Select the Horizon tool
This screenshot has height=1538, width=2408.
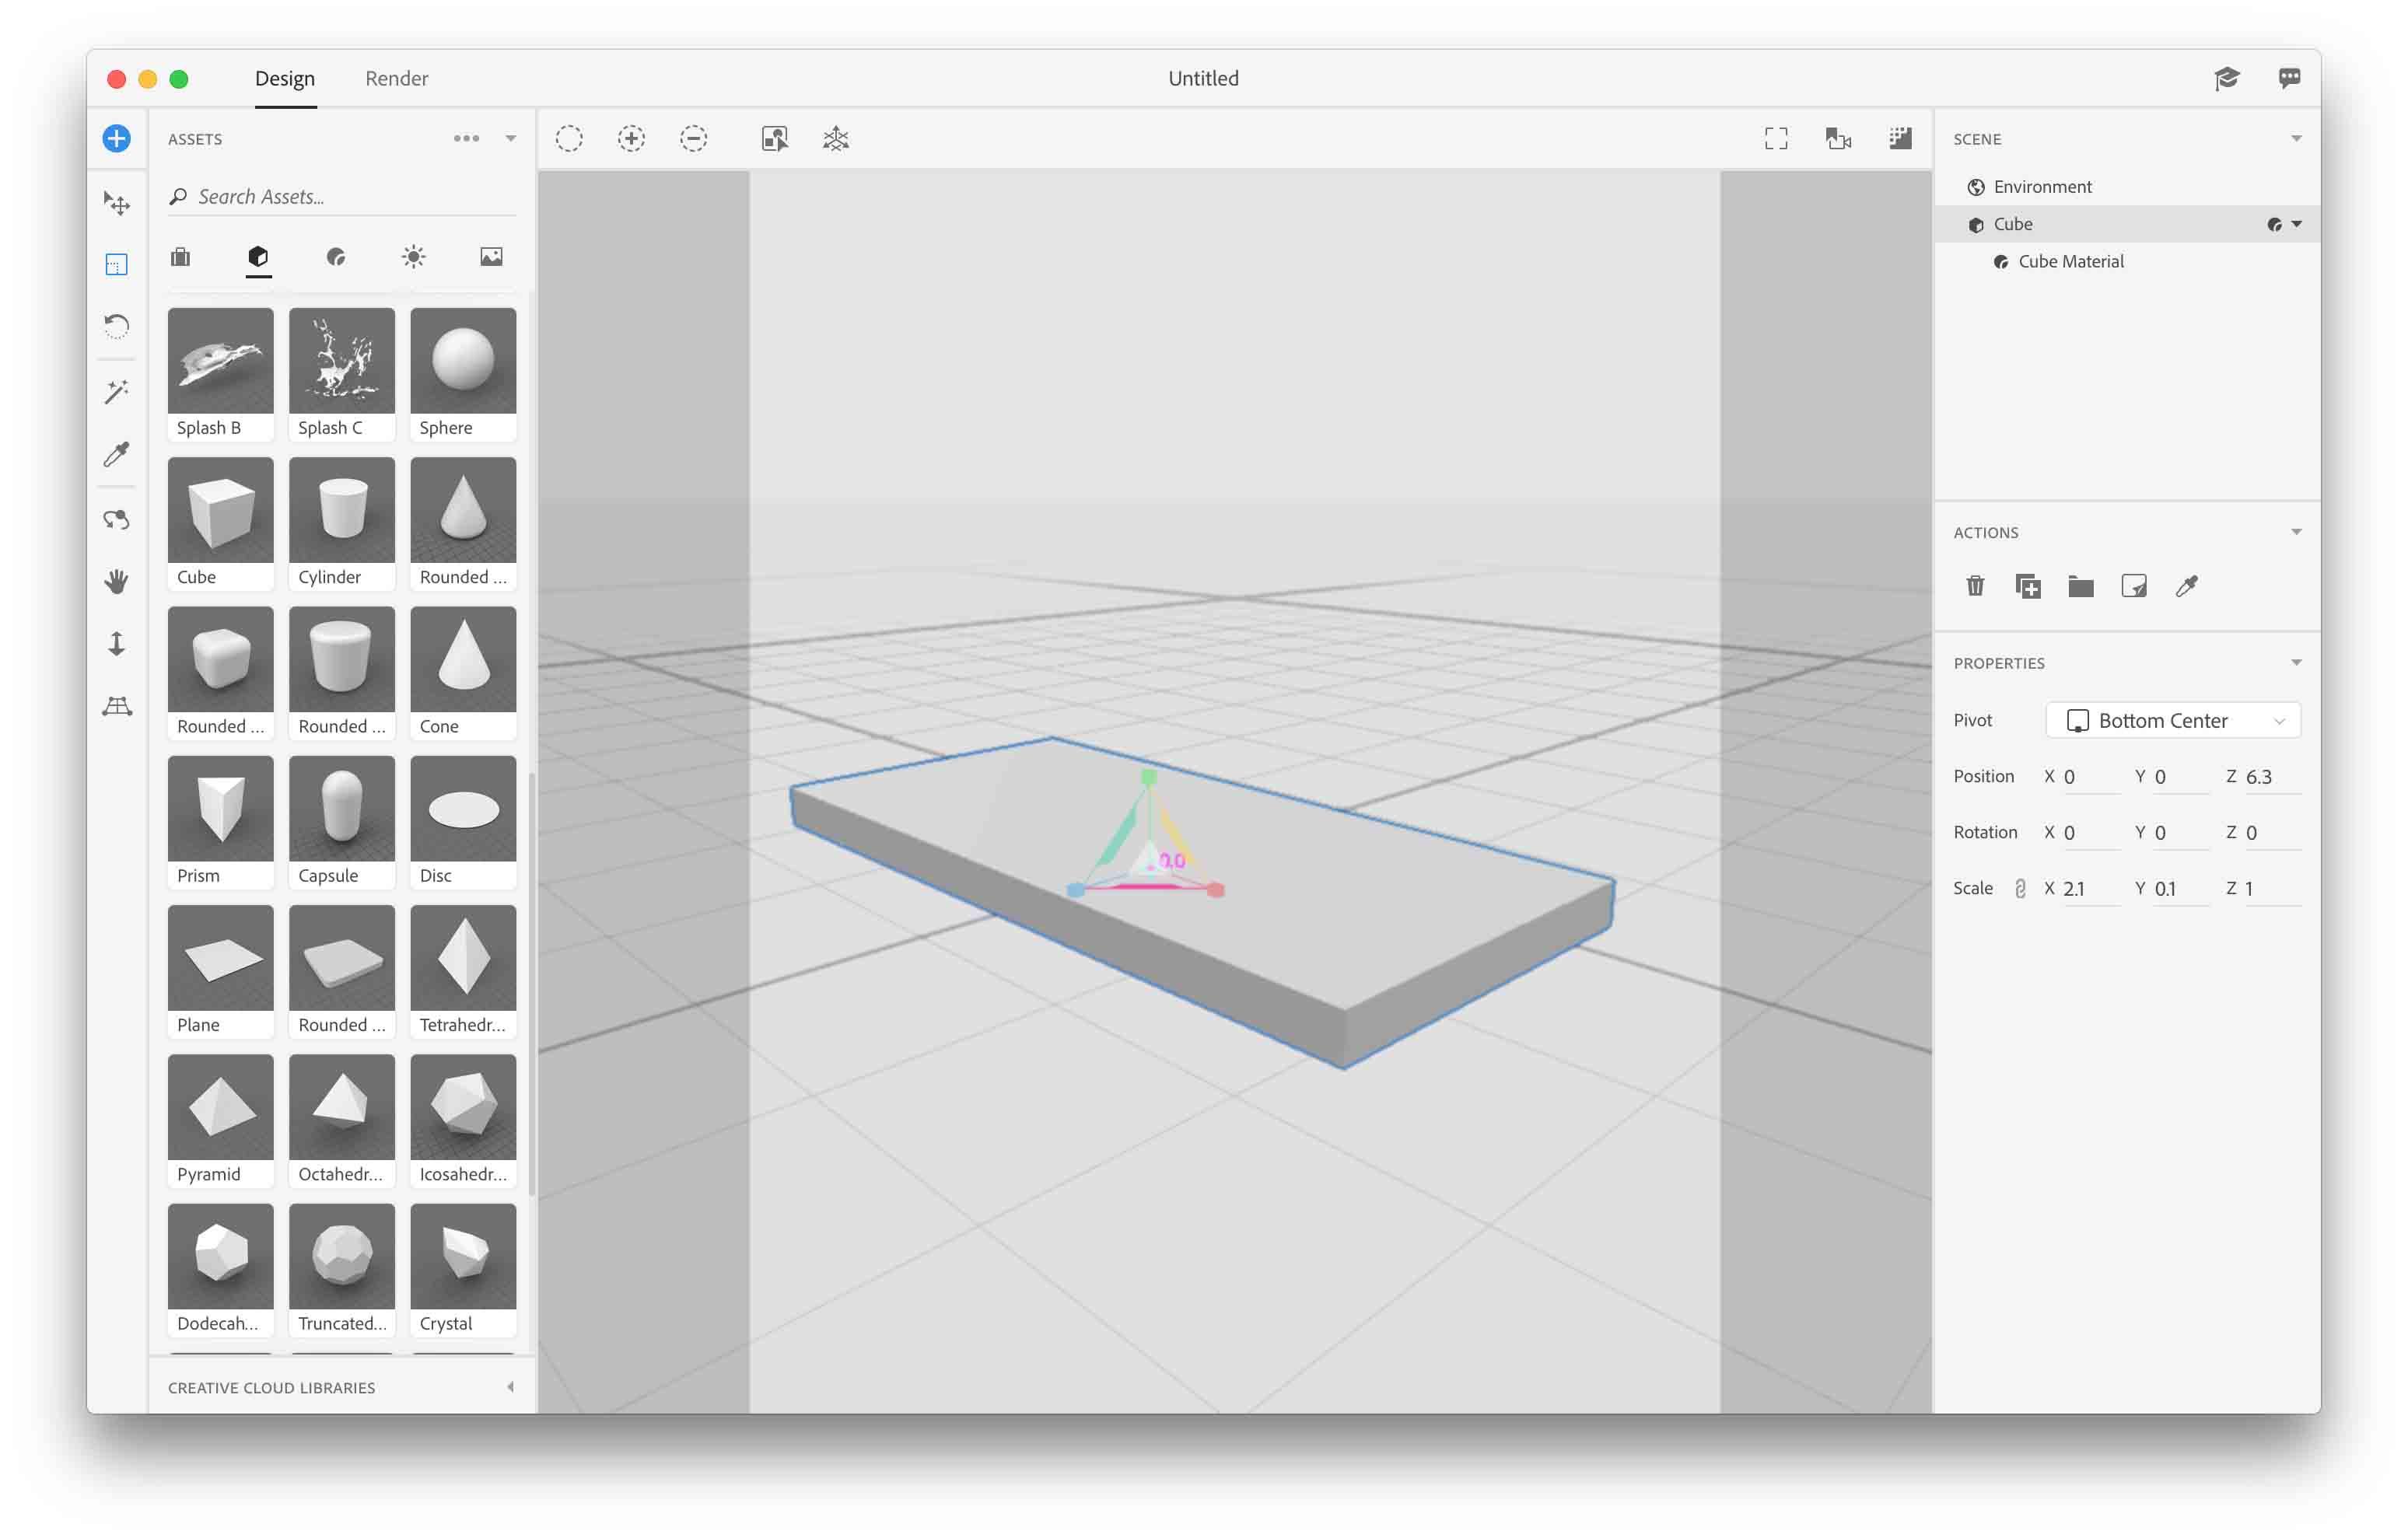click(x=117, y=707)
